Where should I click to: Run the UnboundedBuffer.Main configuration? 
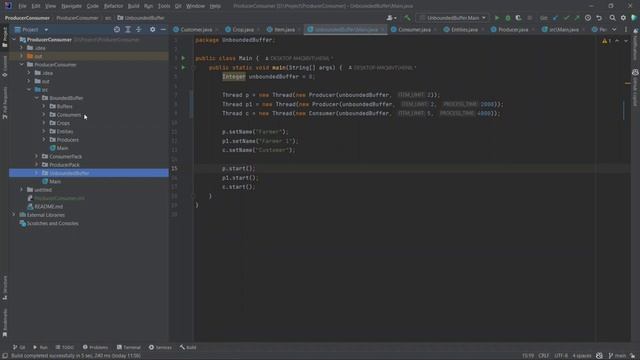click(497, 18)
